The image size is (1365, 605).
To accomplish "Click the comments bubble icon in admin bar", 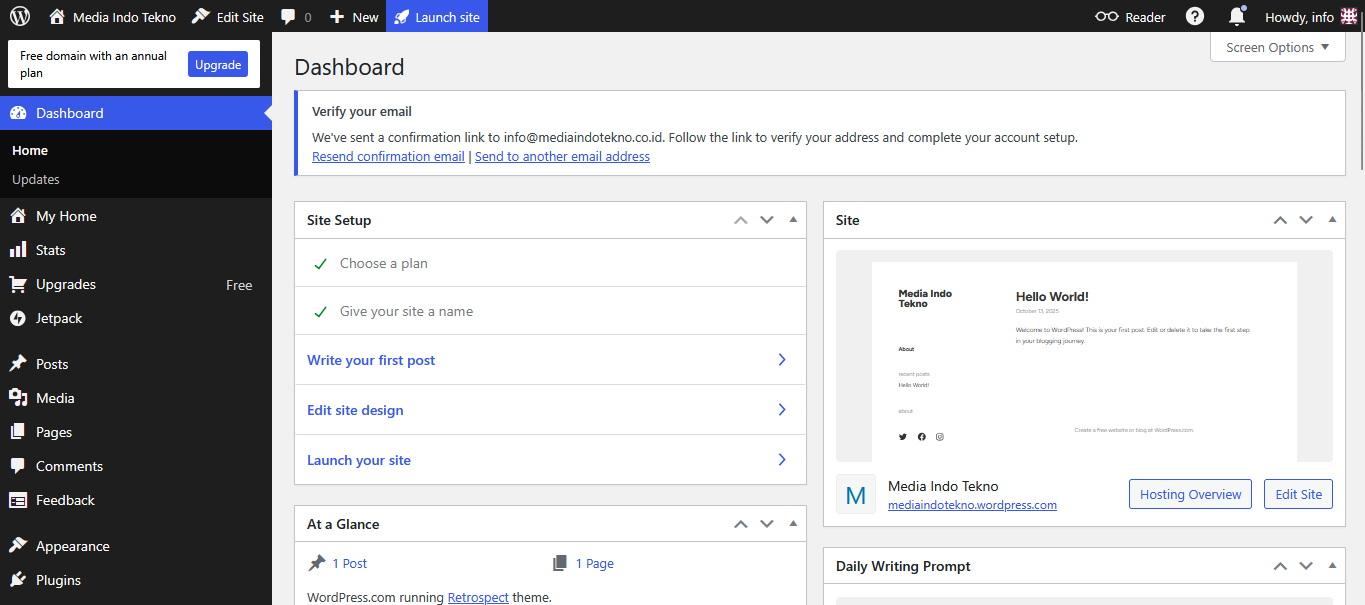I will pos(289,17).
